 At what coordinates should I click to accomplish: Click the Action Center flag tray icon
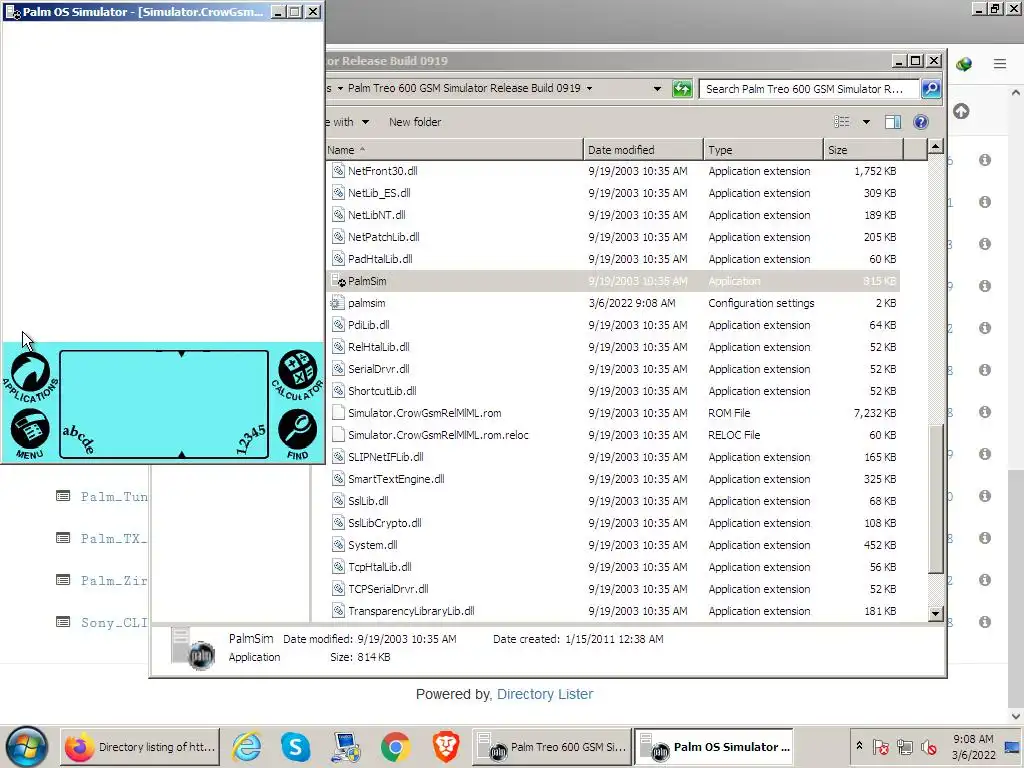pyautogui.click(x=881, y=746)
